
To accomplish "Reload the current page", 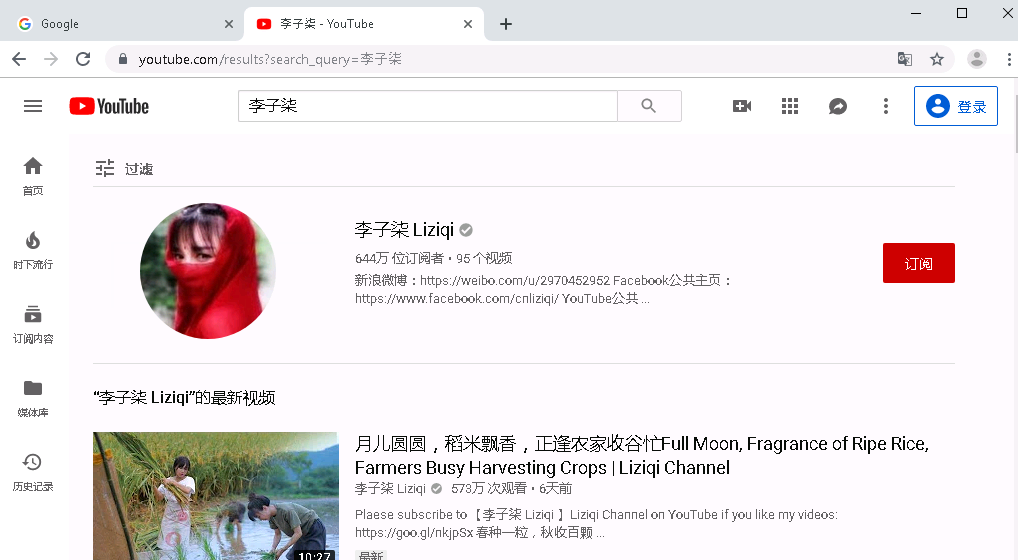I will (83, 59).
